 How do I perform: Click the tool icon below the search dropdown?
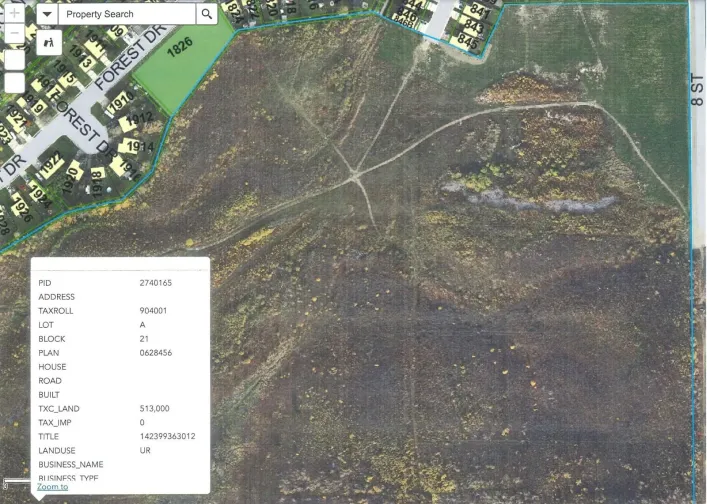[x=47, y=43]
